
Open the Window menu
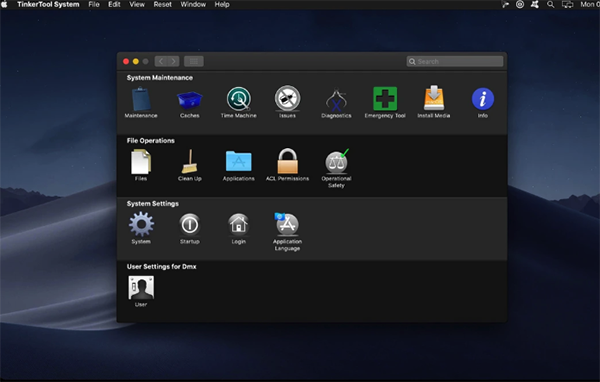point(193,5)
